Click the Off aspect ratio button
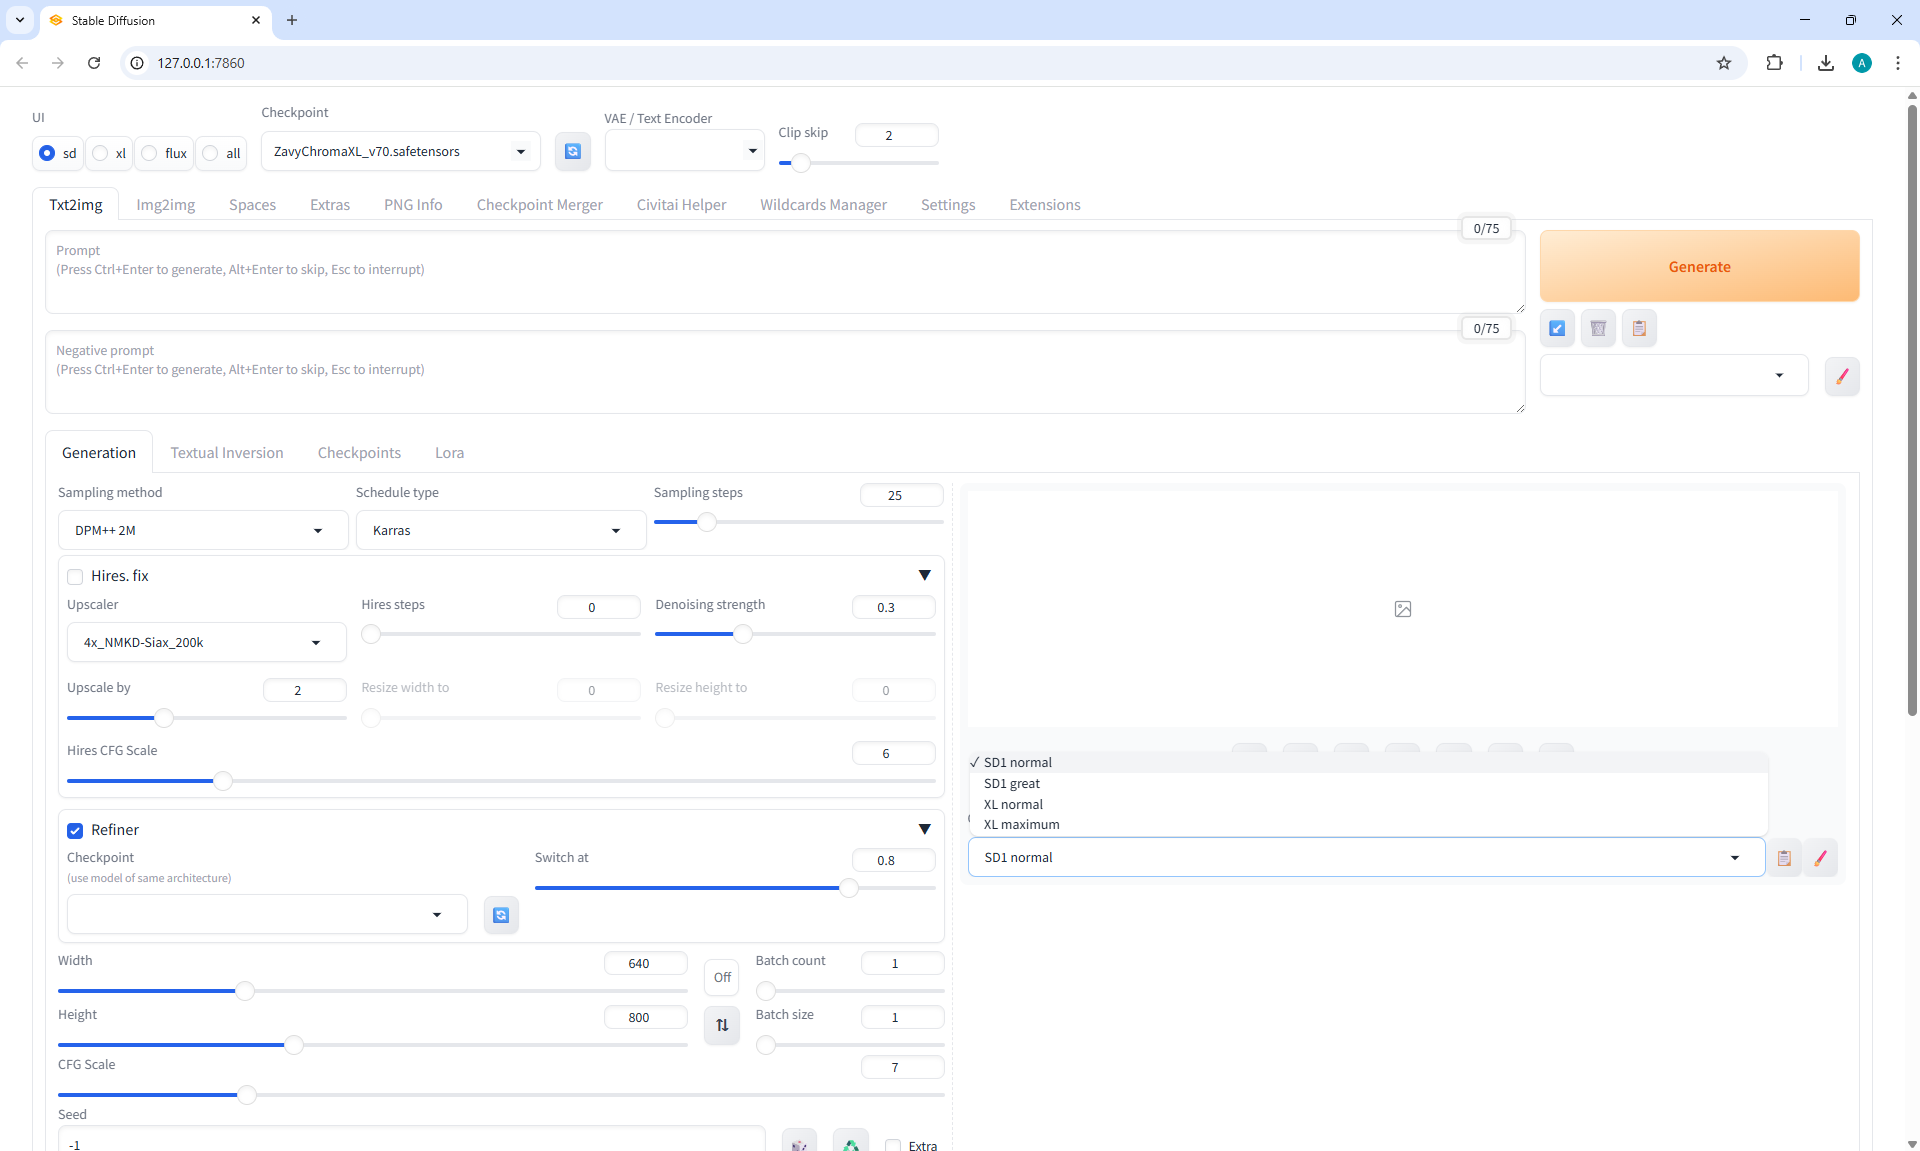The height and width of the screenshot is (1151, 1920). tap(722, 977)
